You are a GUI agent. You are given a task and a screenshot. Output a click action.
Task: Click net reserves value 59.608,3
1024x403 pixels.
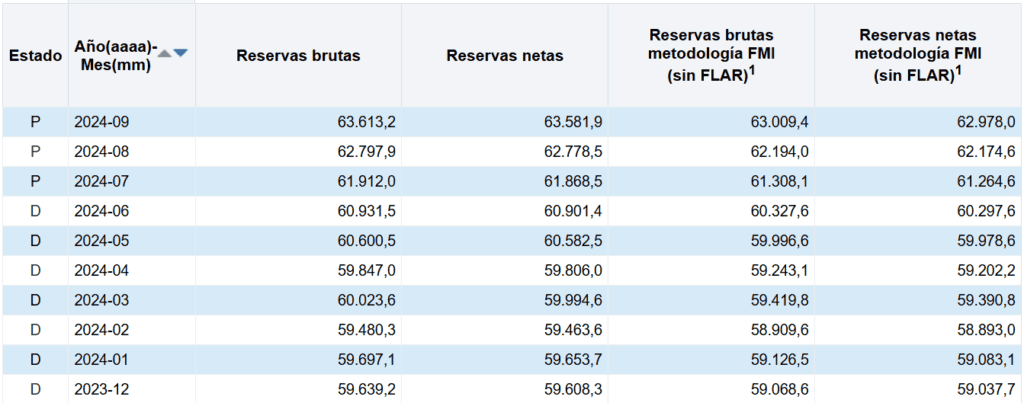coord(573,389)
